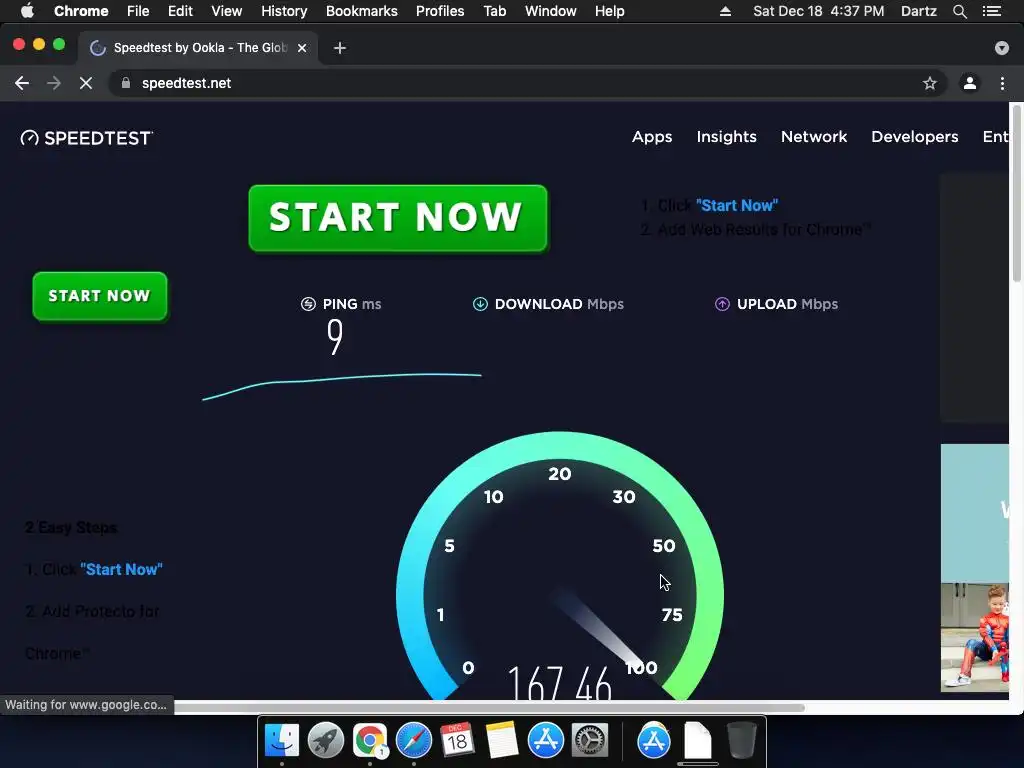Open the Developers navigation link
1024x768 pixels.
click(x=914, y=136)
